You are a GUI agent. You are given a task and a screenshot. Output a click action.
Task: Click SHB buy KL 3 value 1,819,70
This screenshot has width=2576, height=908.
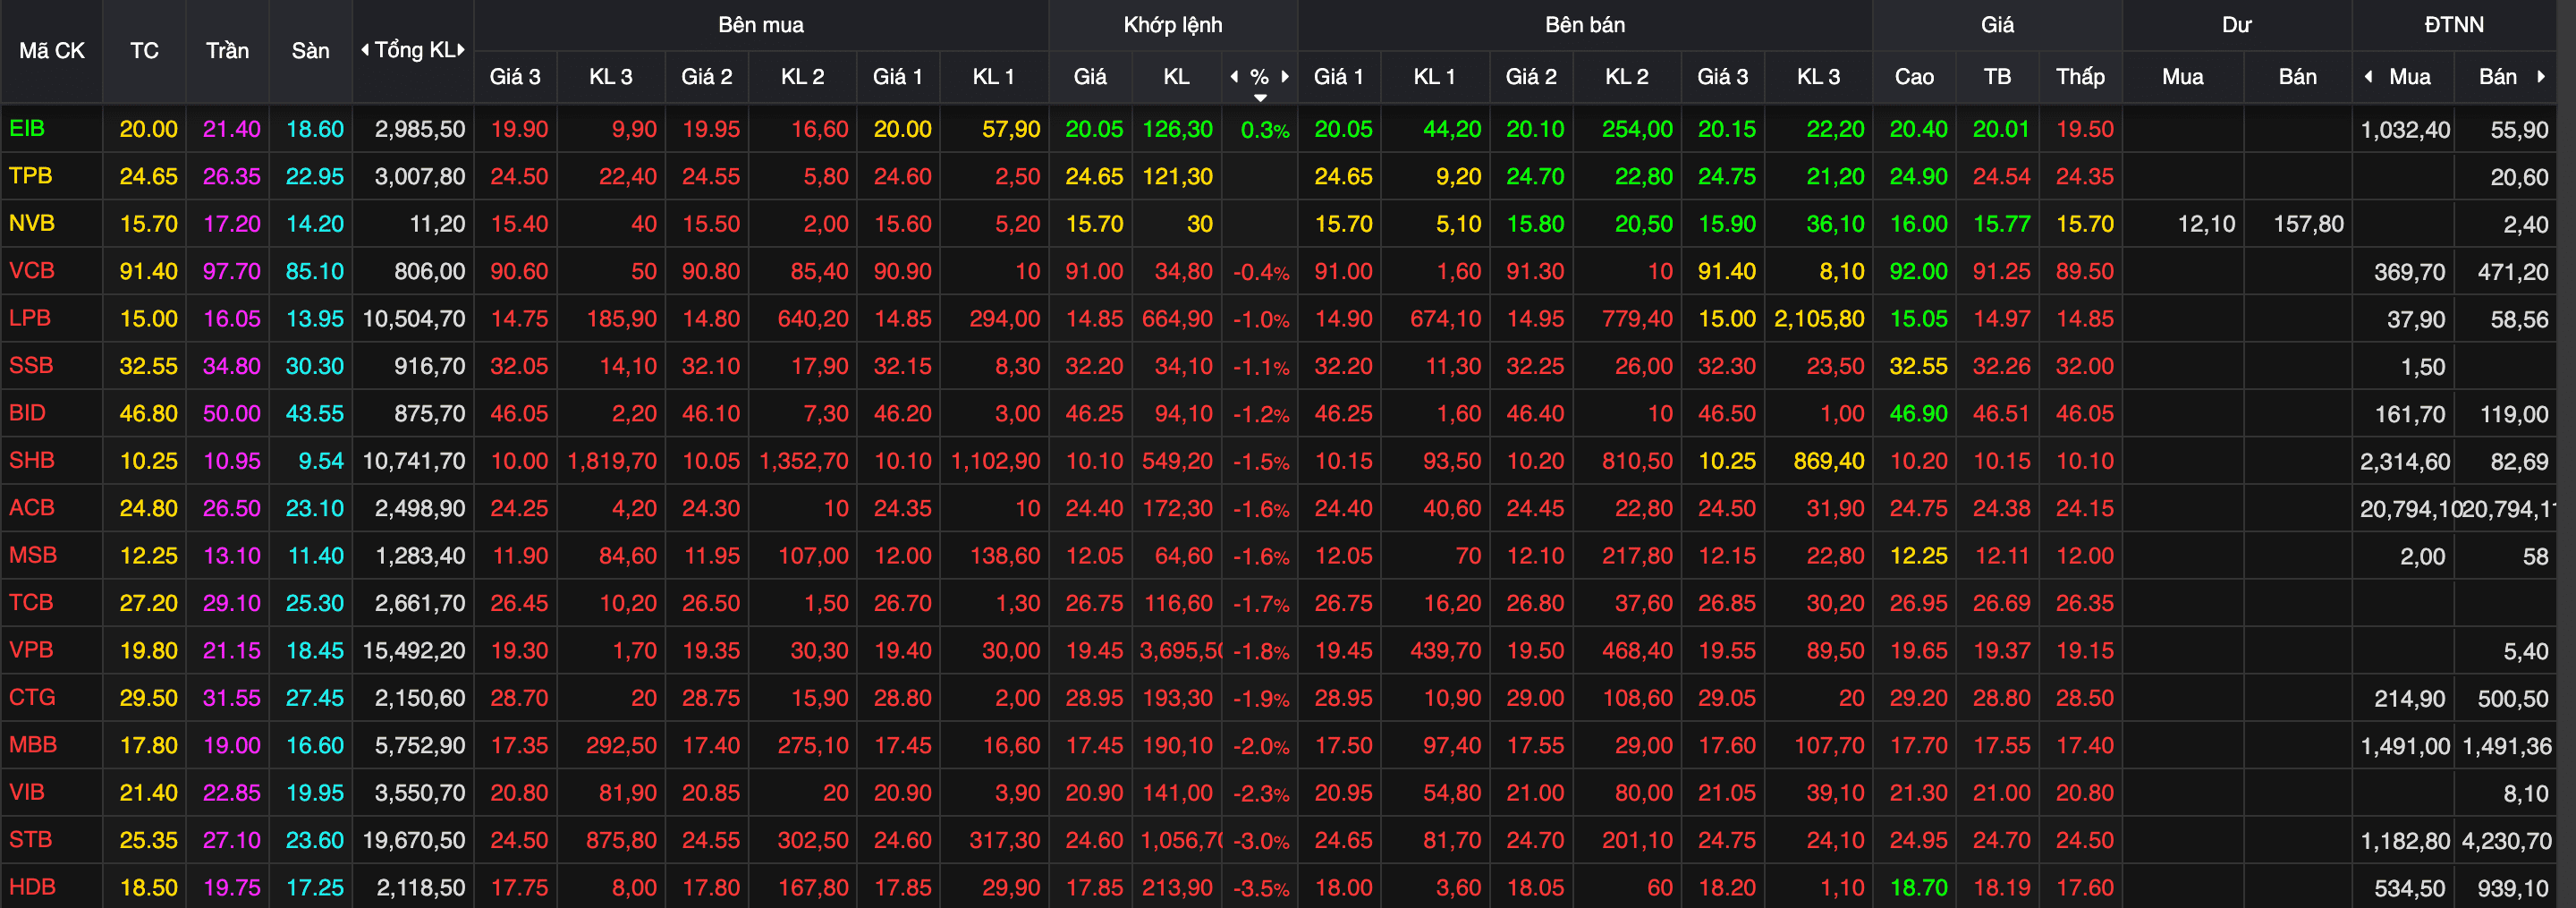612,461
